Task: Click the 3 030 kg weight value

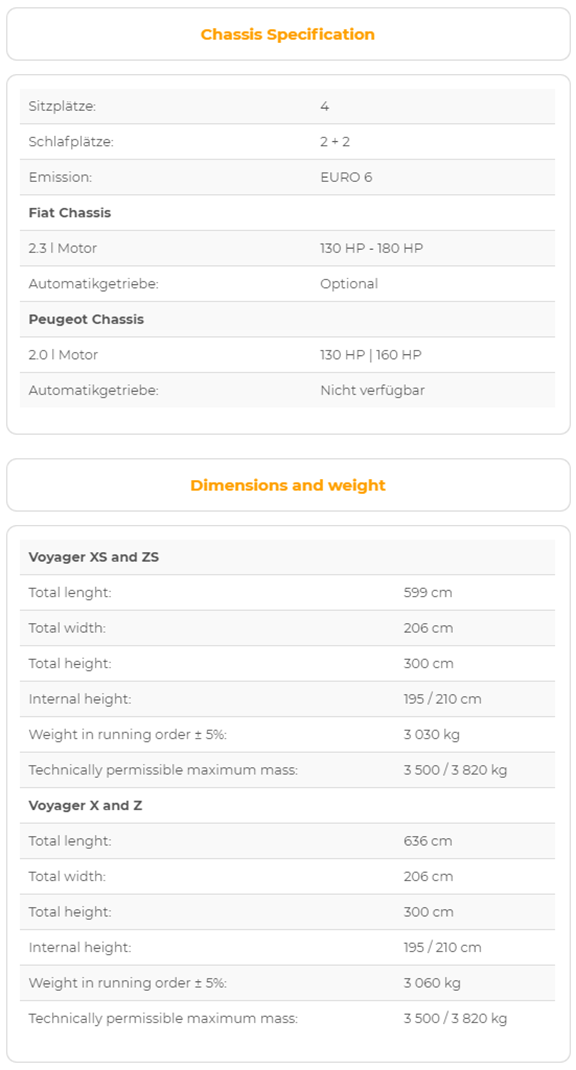Action: [x=432, y=734]
